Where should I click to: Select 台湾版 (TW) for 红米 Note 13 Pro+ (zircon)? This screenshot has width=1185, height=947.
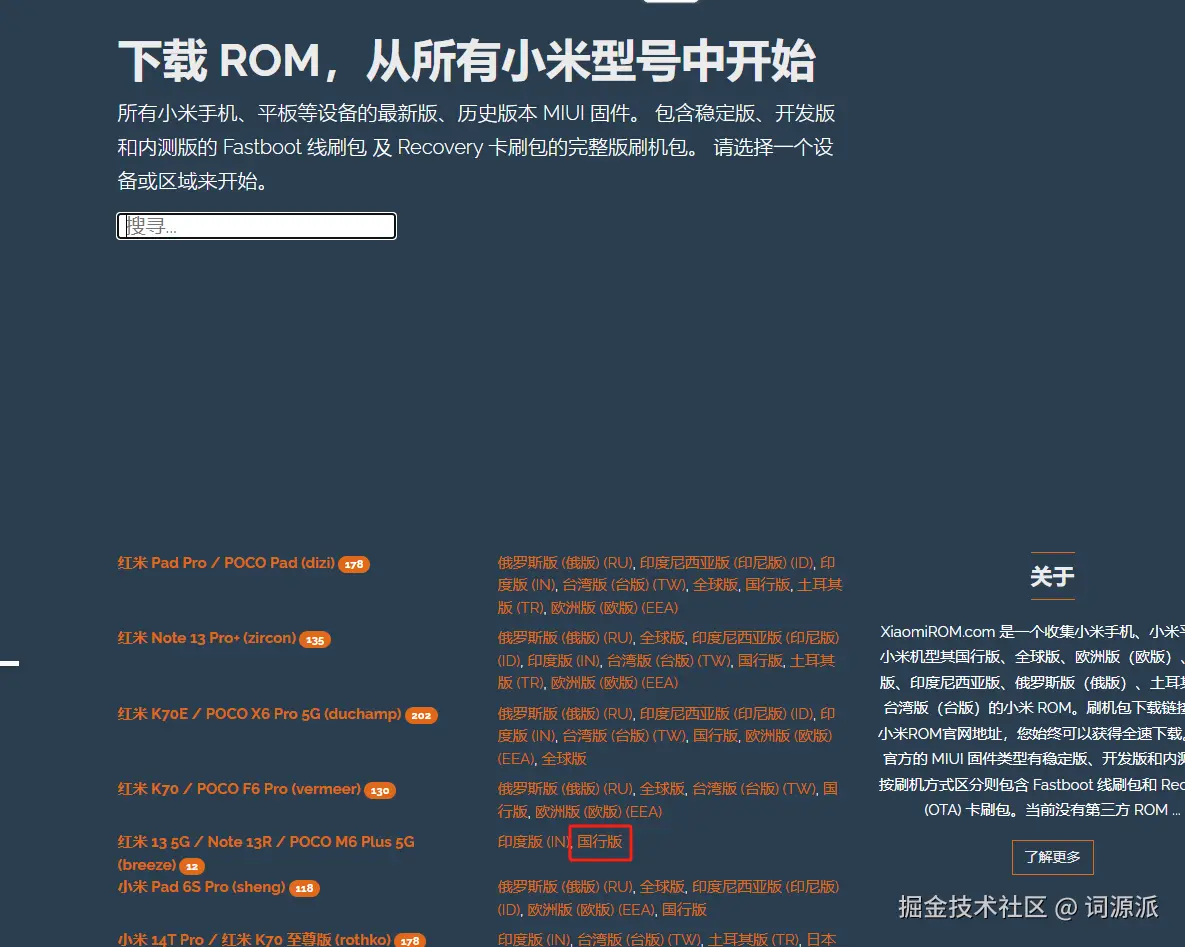pos(668,661)
